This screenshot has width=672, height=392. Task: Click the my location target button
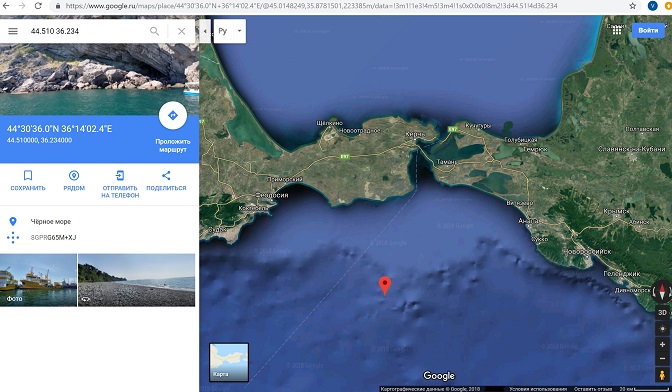663,329
